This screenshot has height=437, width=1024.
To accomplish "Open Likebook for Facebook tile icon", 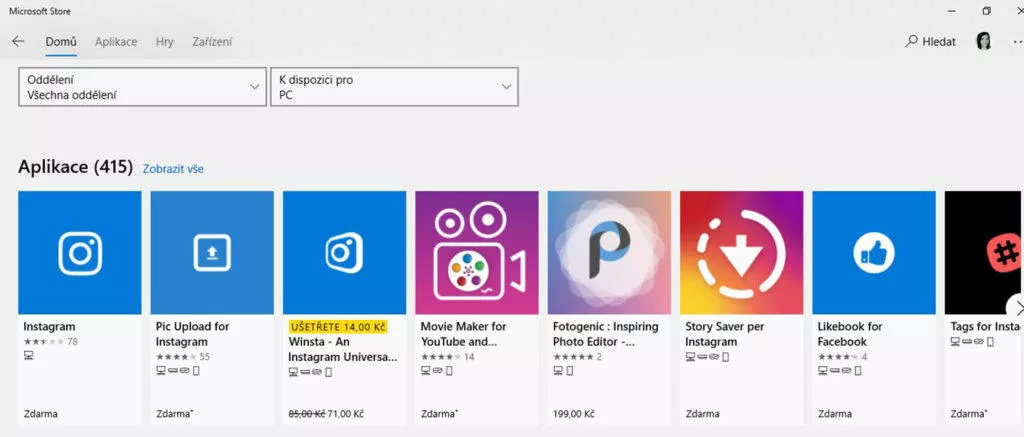I will click(x=874, y=252).
